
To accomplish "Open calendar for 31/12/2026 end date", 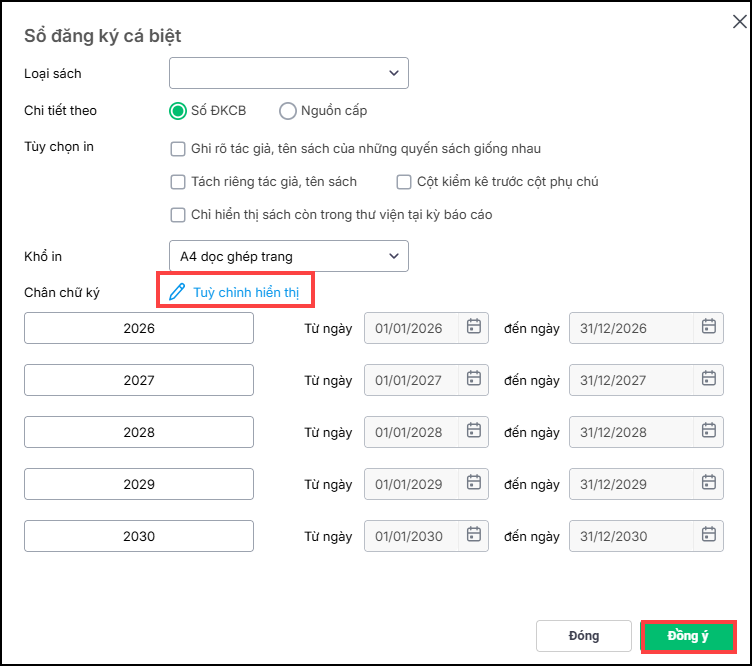I will (x=709, y=327).
